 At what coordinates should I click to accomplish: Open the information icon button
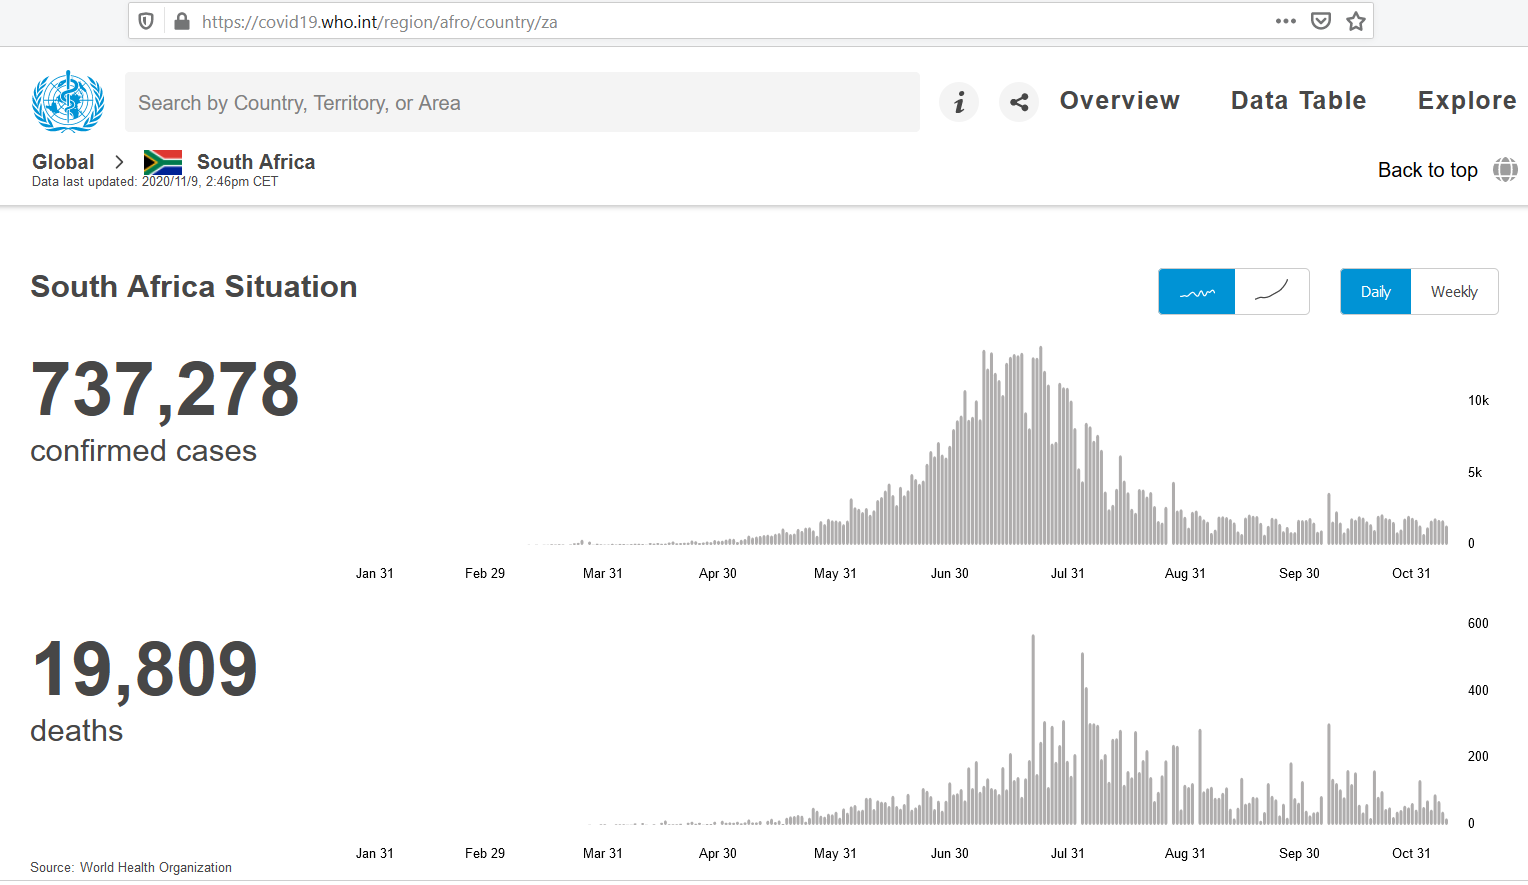click(958, 102)
